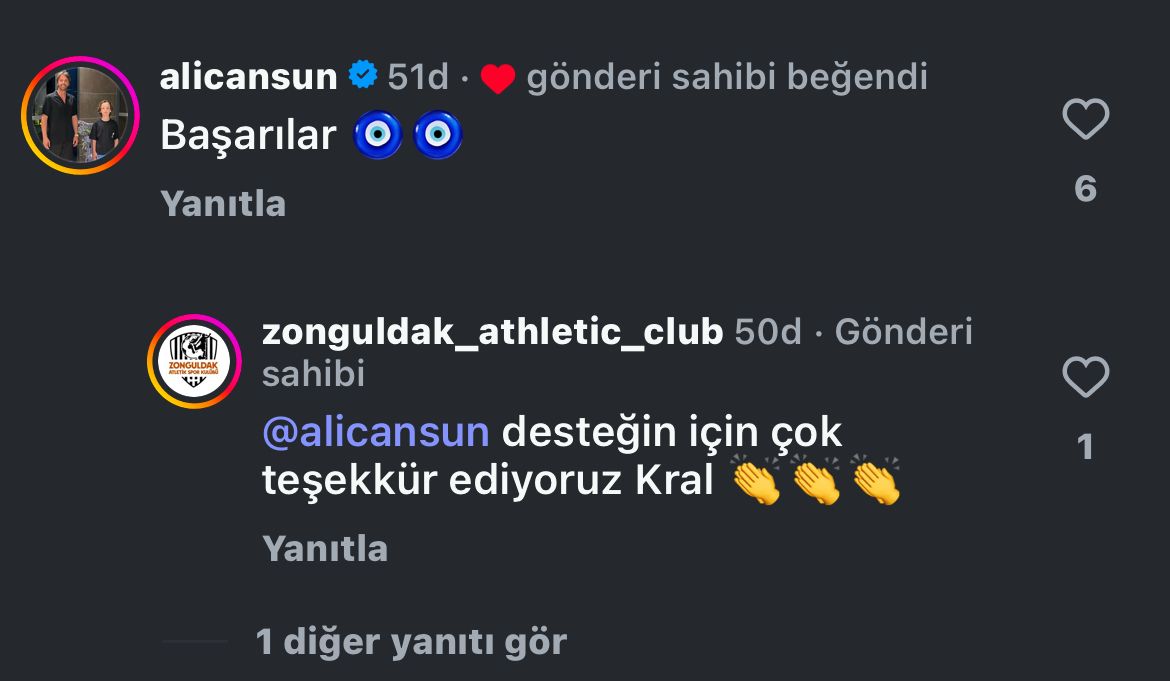Click the blue verified badge beside alicansun
1170x681 pixels.
coord(363,75)
